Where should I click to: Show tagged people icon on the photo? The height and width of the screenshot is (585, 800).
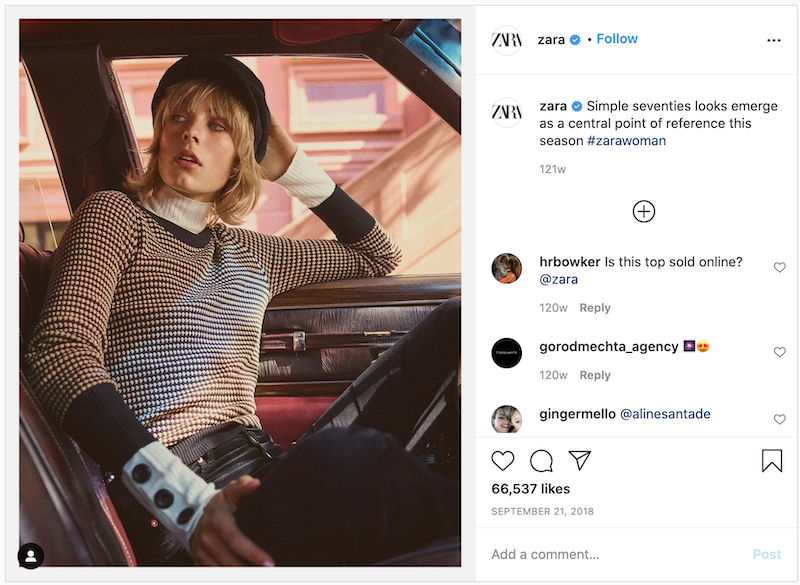point(31,556)
